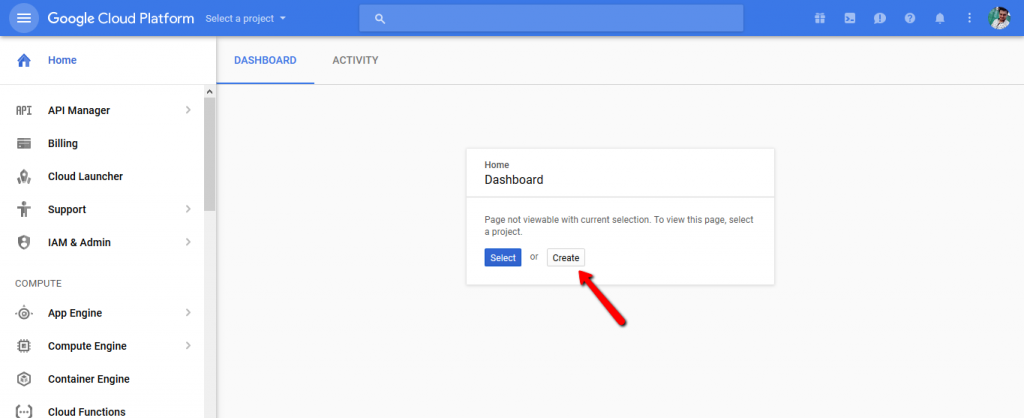Click the Billing card icon
Viewport: 1024px width, 418px height.
[x=24, y=144]
